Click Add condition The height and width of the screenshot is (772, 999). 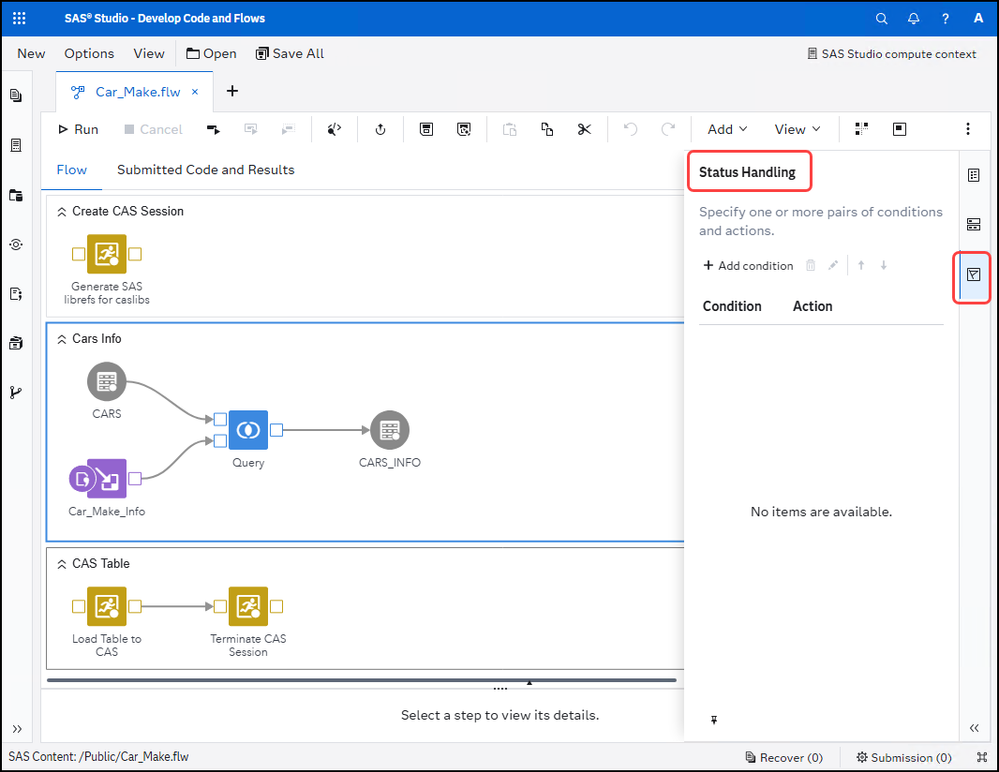(748, 266)
